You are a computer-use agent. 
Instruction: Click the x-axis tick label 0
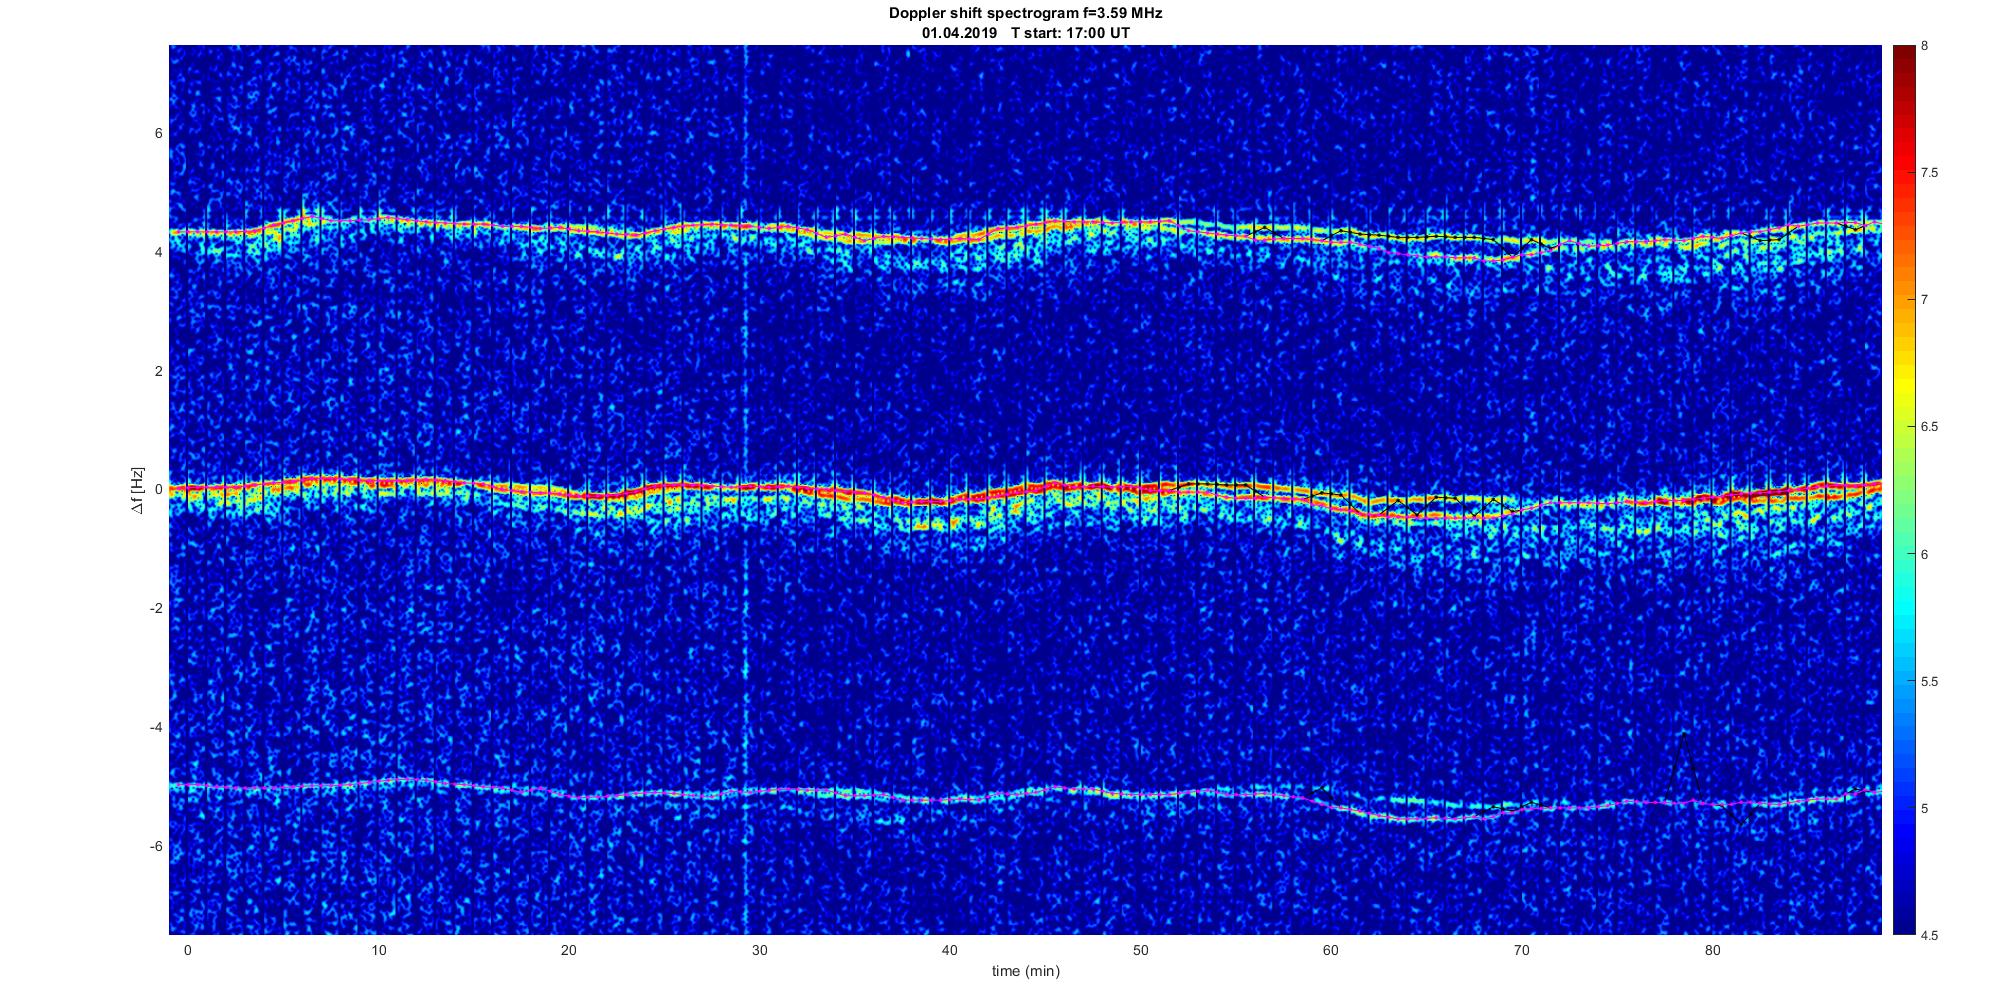[x=187, y=950]
